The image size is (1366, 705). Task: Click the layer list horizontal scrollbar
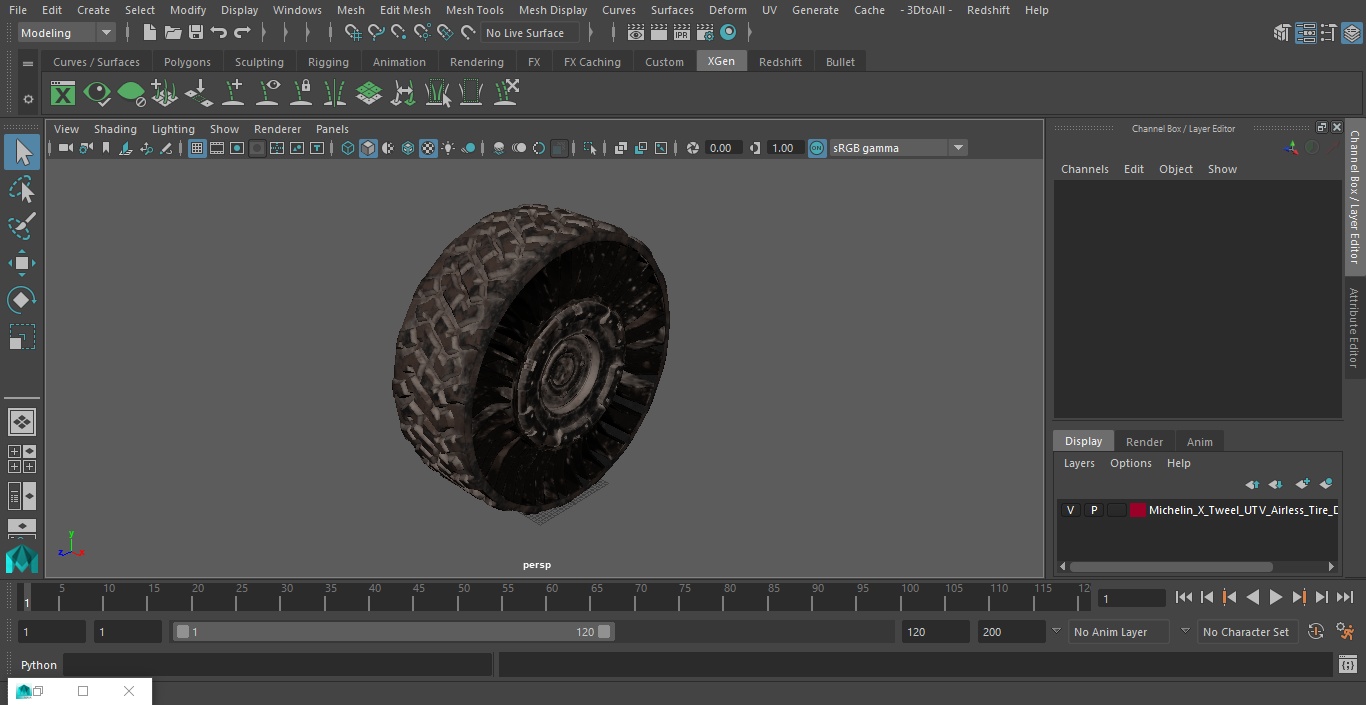tap(1171, 567)
